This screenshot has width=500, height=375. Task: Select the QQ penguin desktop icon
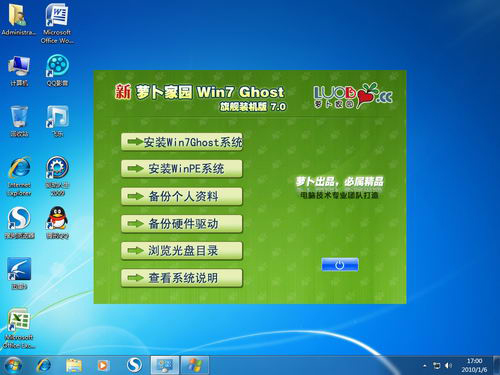click(x=57, y=223)
